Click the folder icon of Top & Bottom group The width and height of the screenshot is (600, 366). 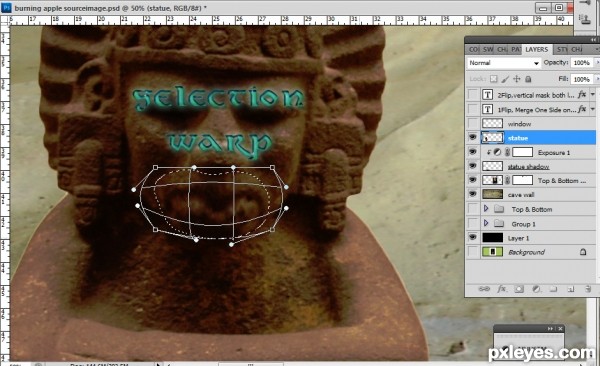tap(499, 209)
